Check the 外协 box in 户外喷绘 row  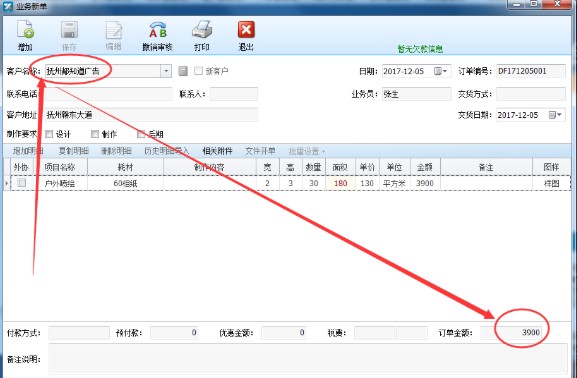pos(22,183)
